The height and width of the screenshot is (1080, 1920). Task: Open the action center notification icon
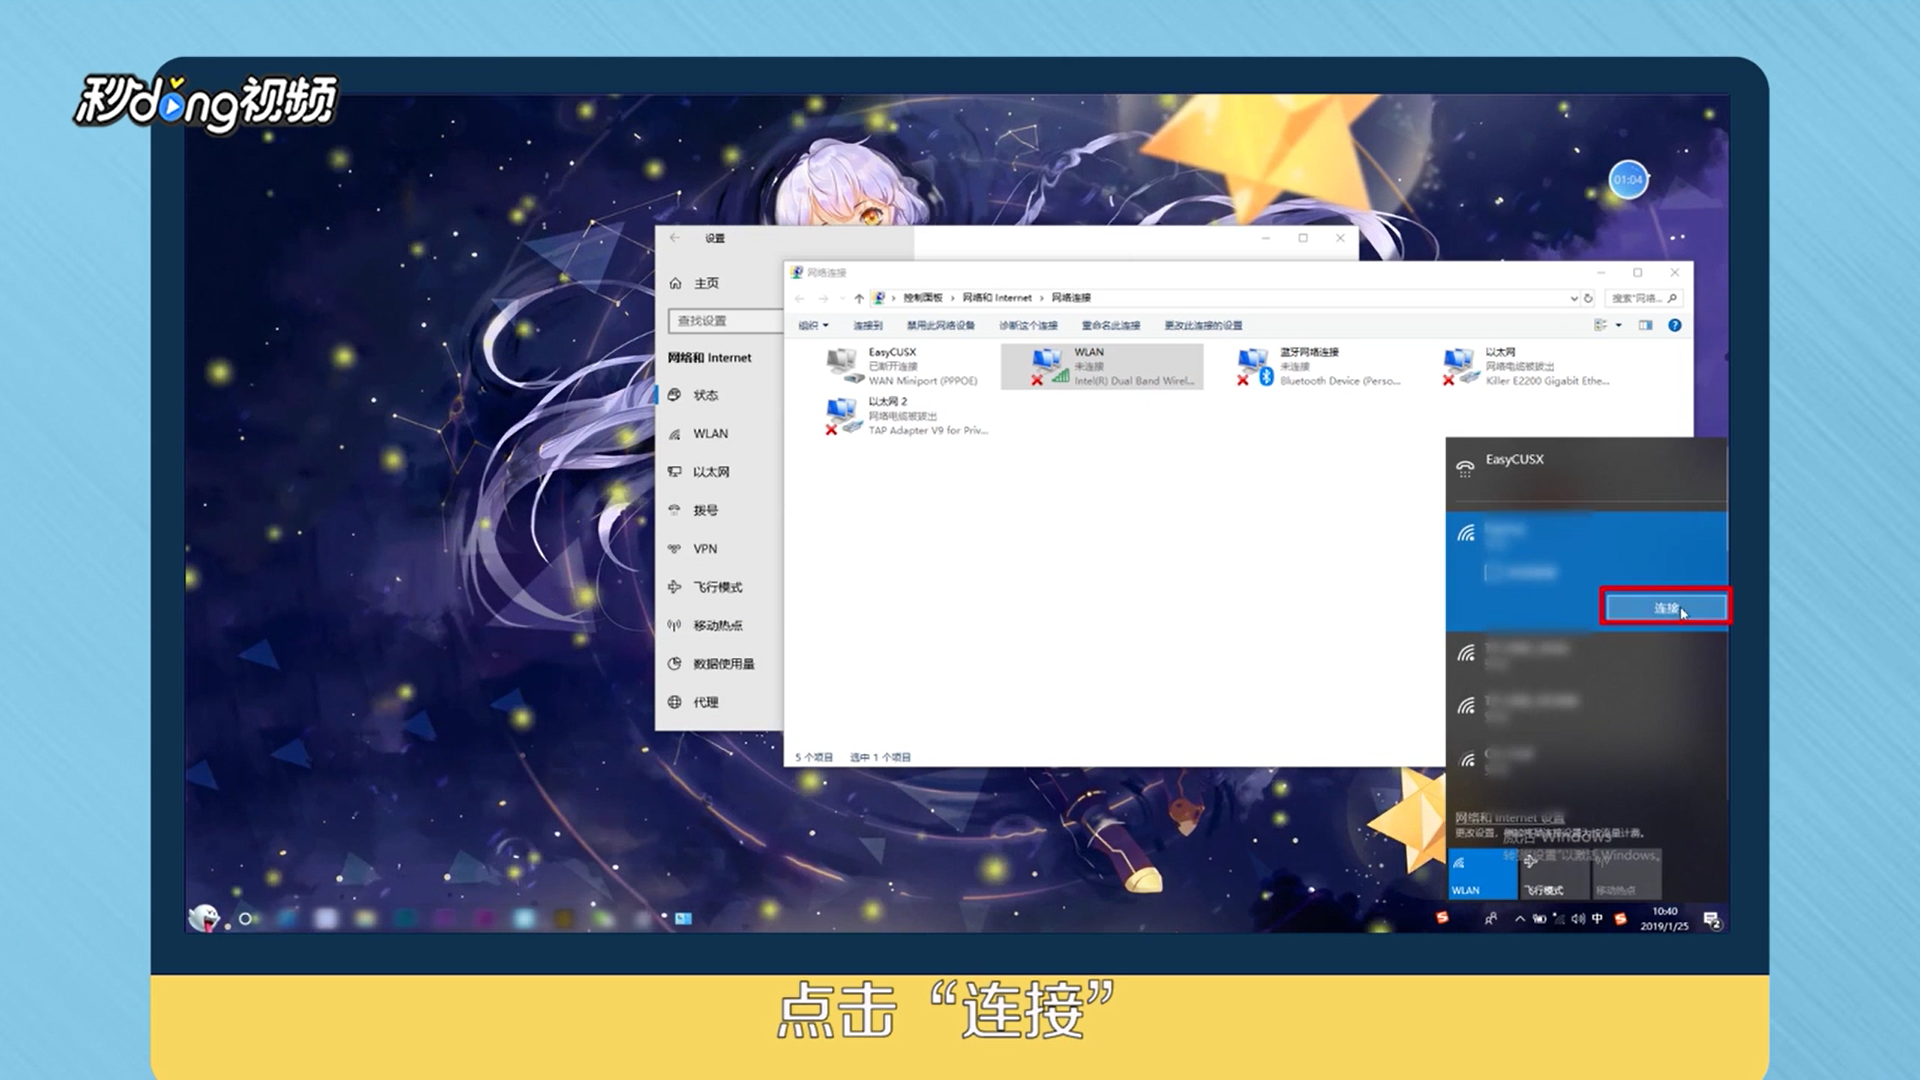pos(1712,919)
